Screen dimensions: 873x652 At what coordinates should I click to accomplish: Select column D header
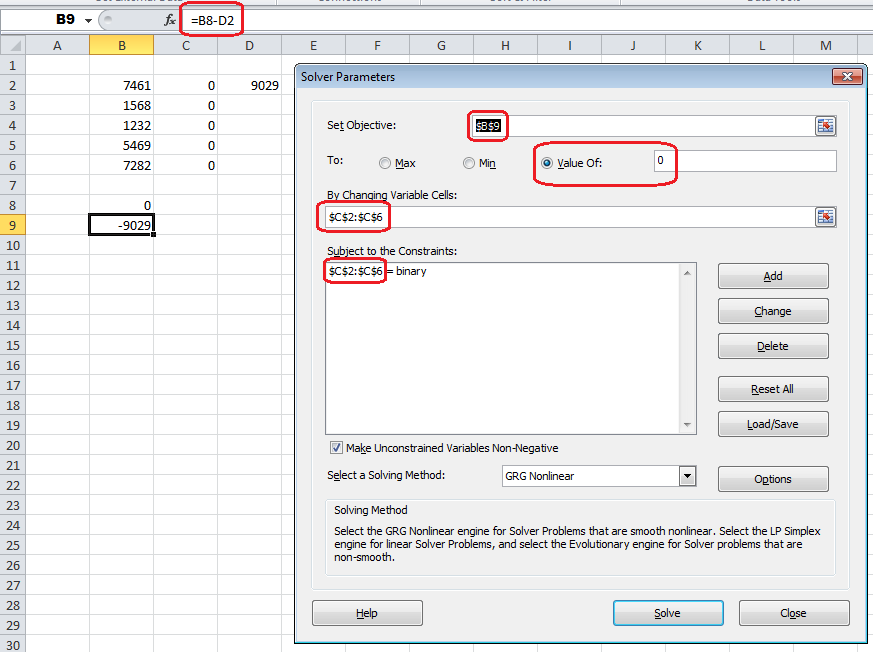point(249,46)
